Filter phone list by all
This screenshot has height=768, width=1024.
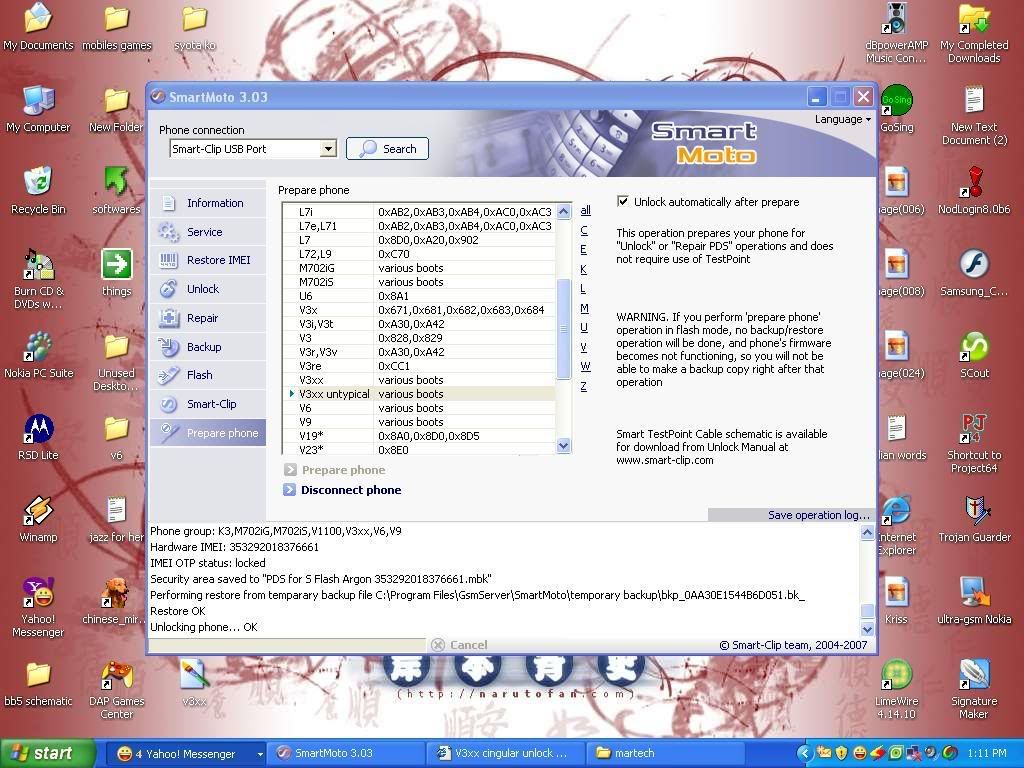tap(585, 210)
